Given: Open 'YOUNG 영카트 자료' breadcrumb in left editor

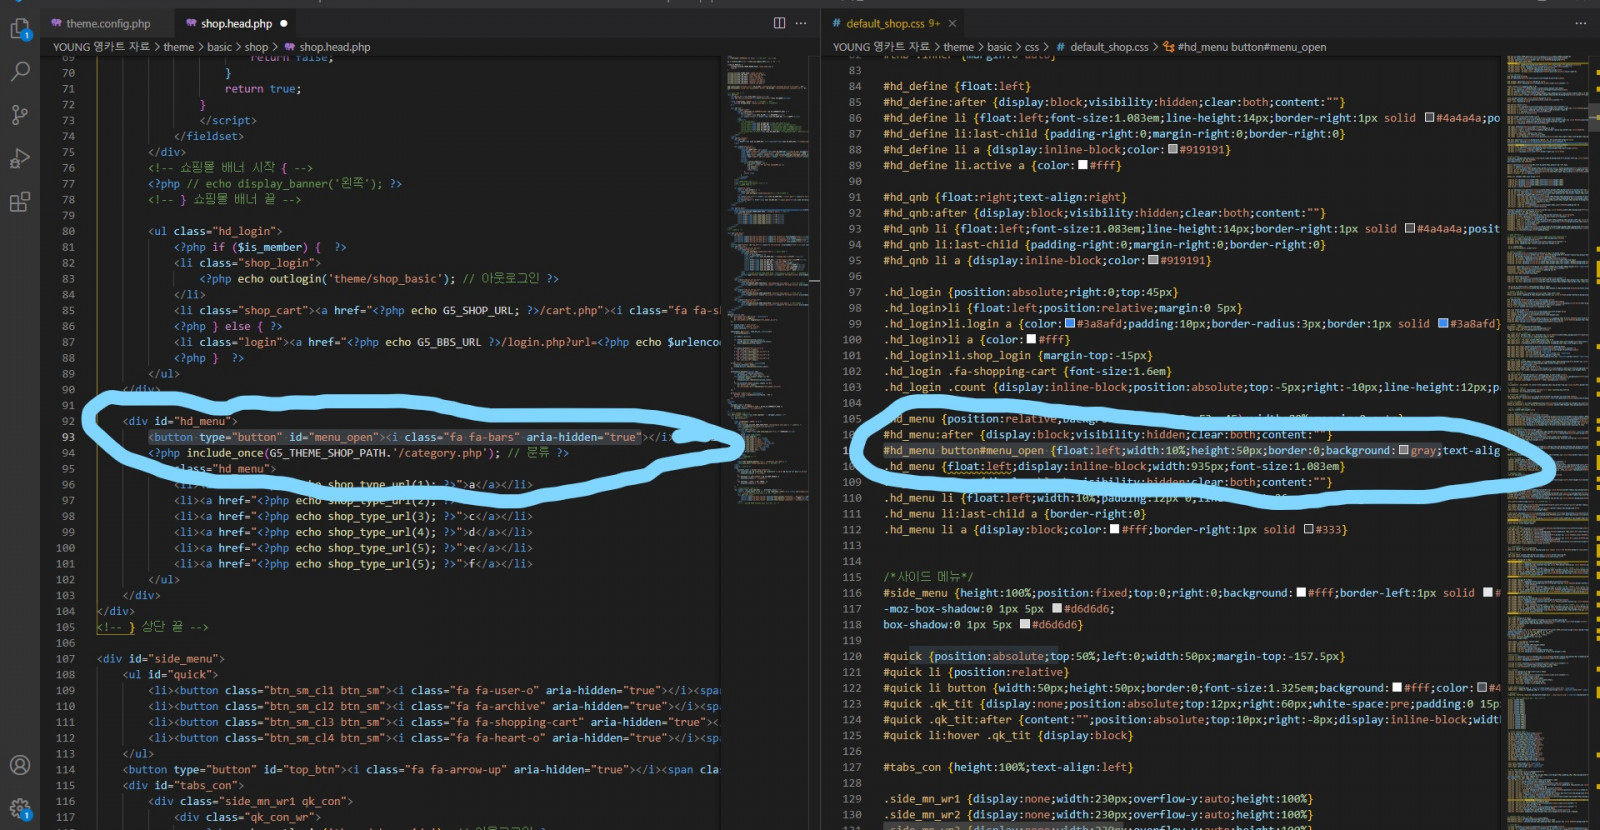Looking at the screenshot, I should 101,47.
